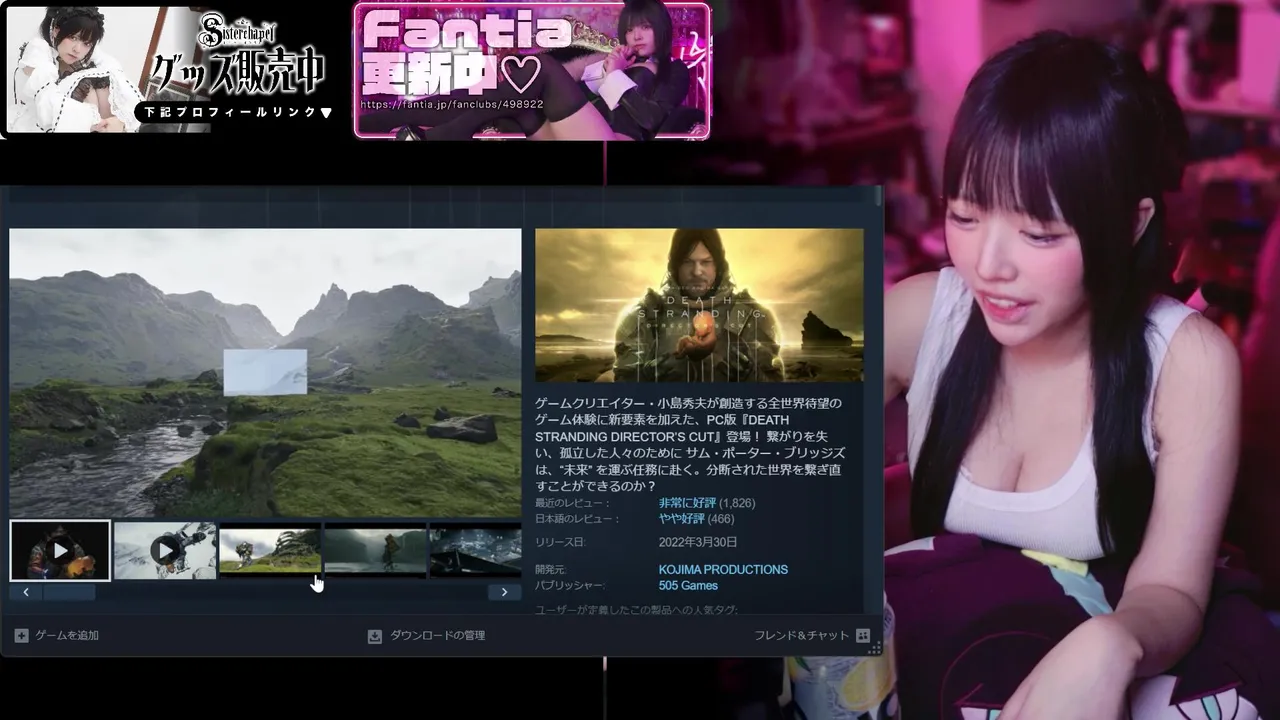1280x720 pixels.
Task: Click the friends chat grid icon
Action: click(863, 635)
